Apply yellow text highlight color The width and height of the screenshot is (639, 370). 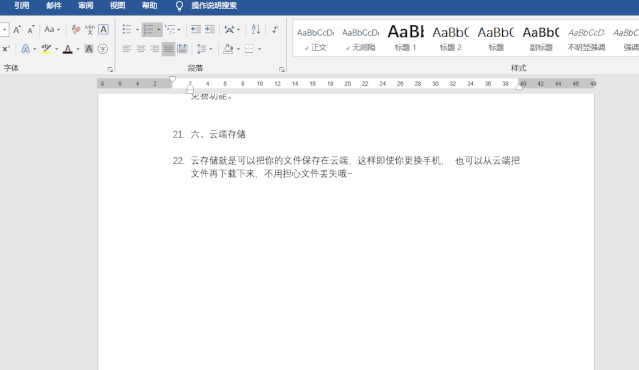(x=46, y=49)
